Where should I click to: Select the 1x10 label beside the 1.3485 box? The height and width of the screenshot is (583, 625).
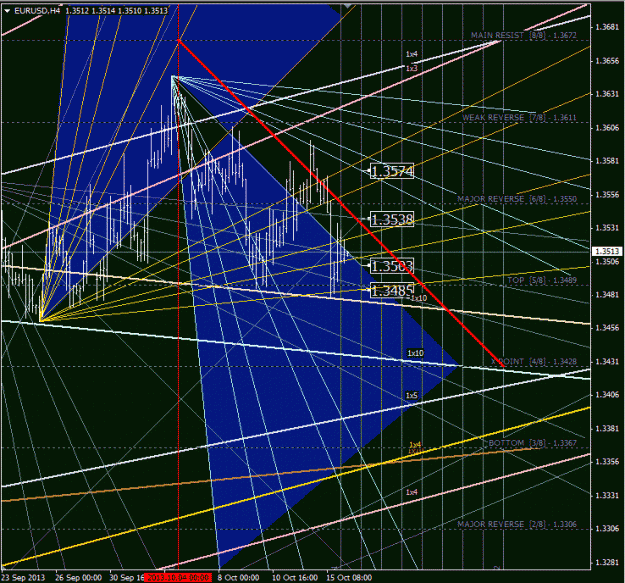[x=419, y=298]
